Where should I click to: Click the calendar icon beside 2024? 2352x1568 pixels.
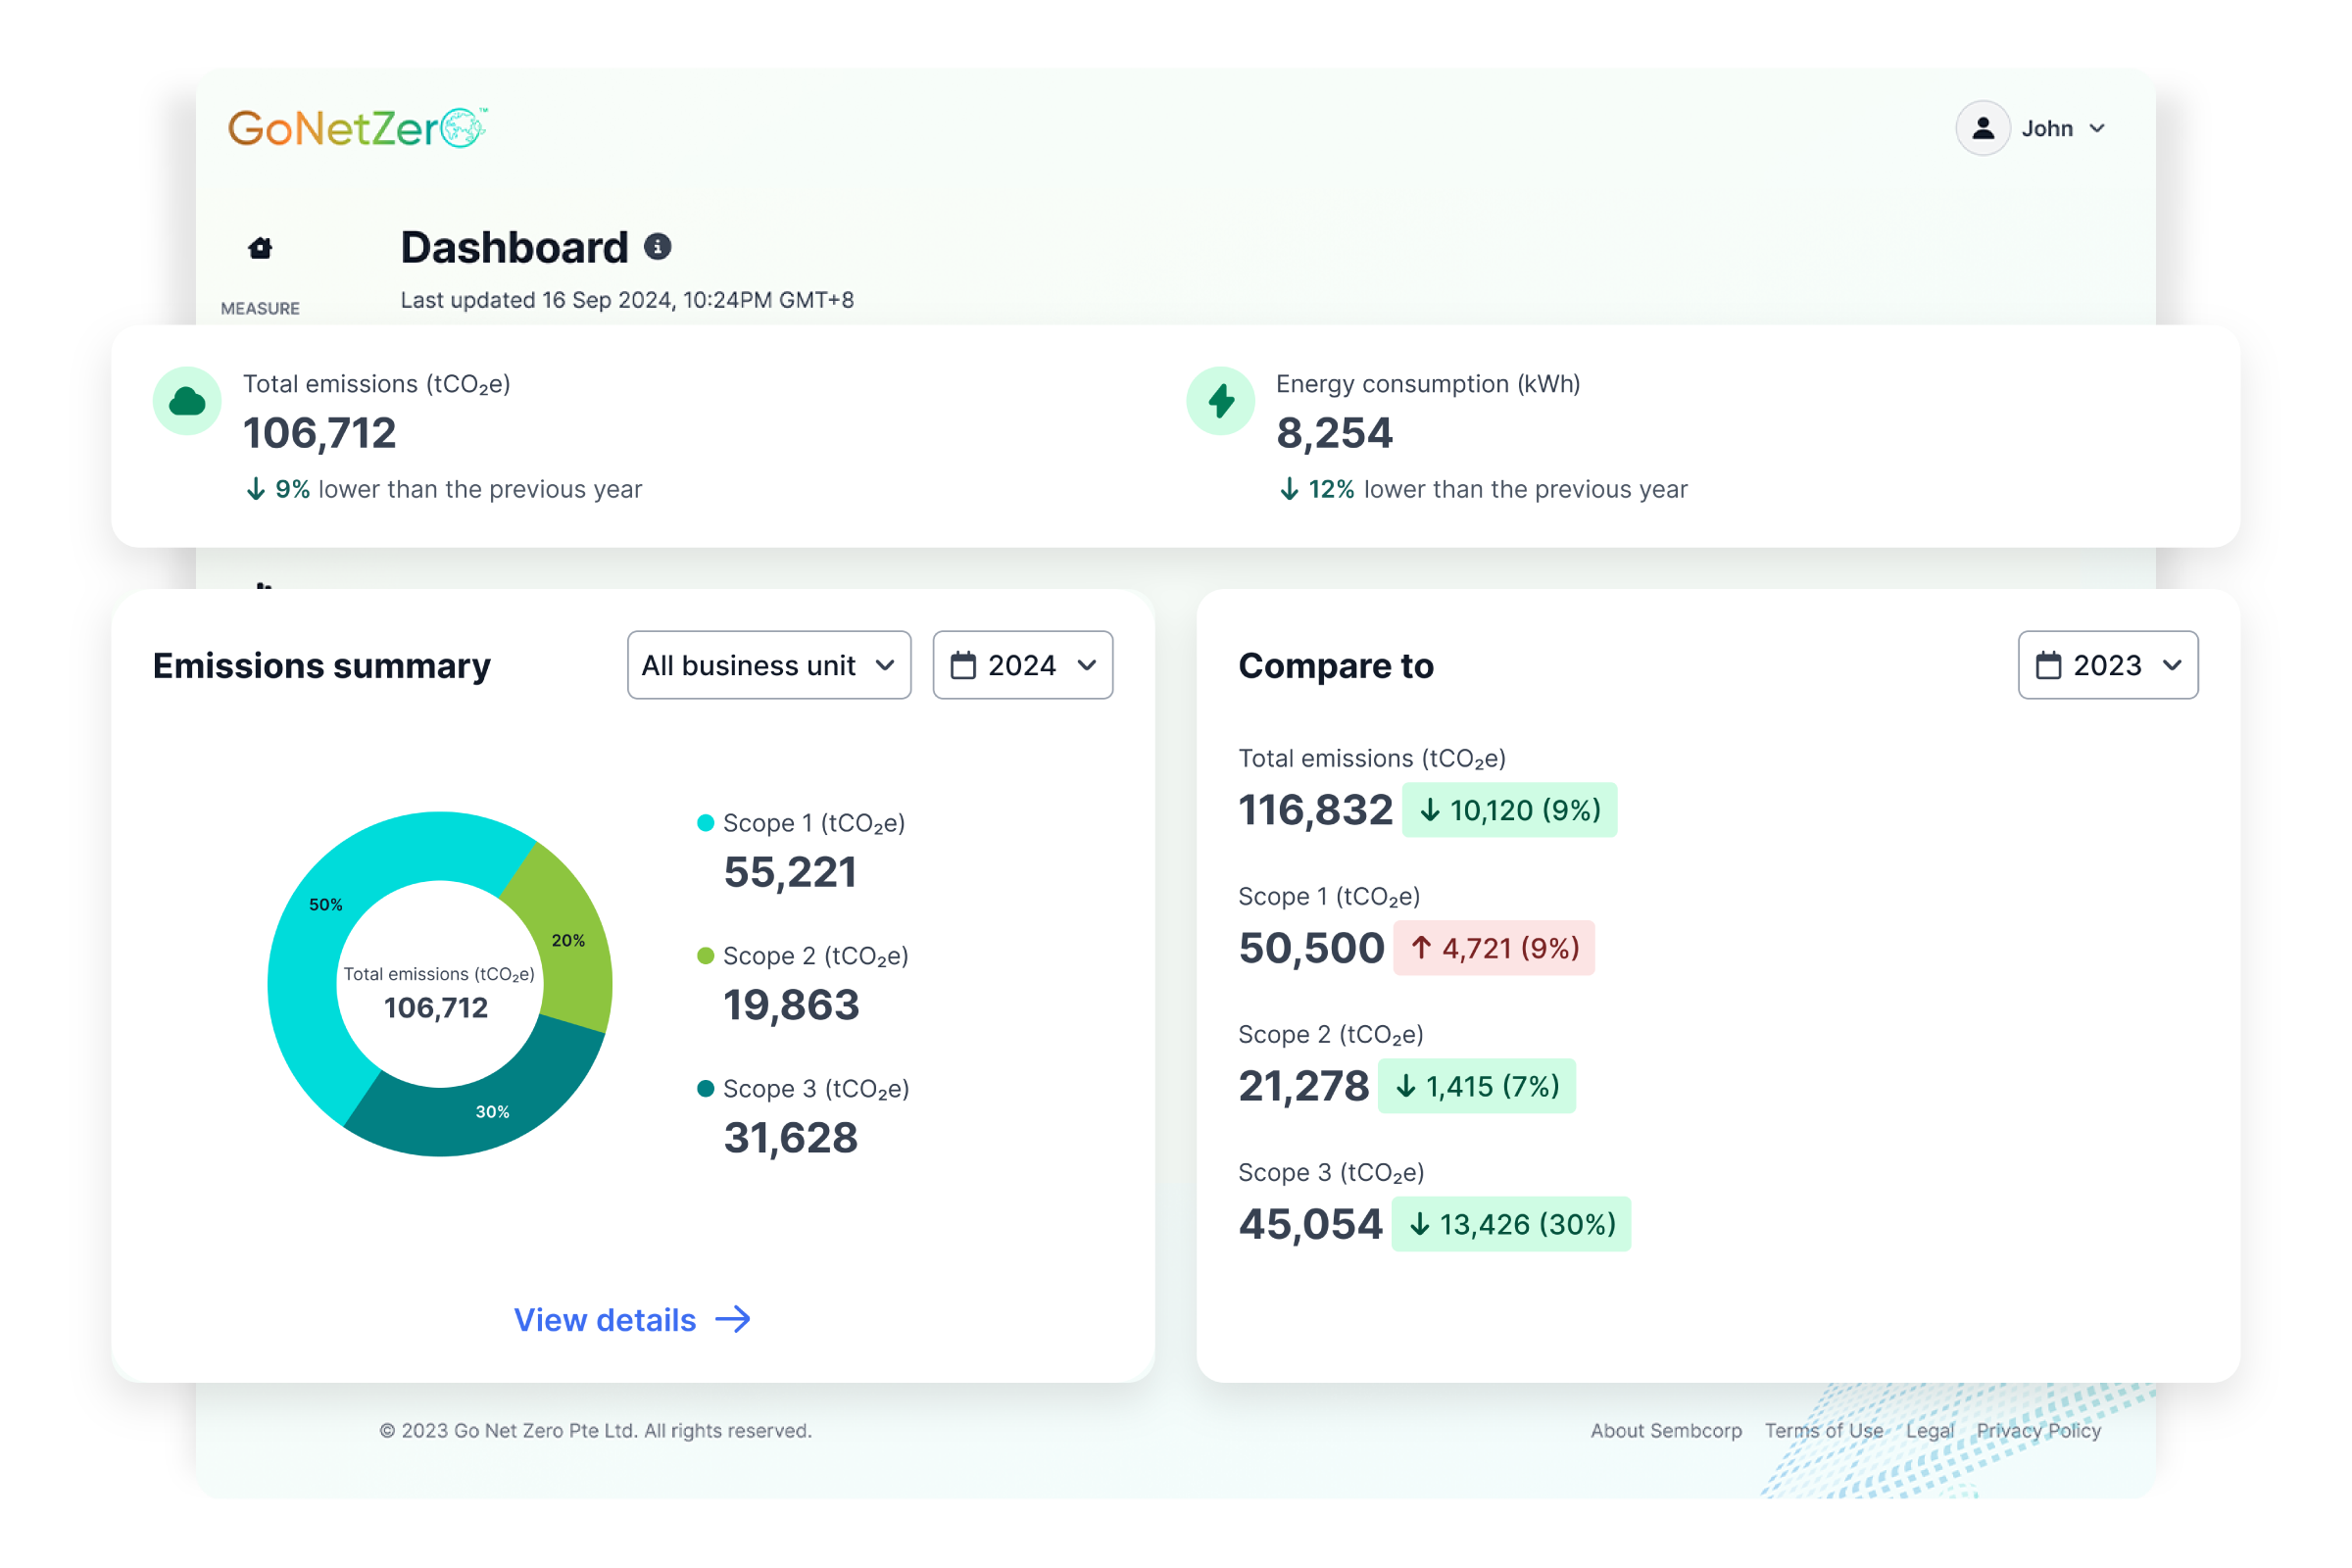click(962, 665)
